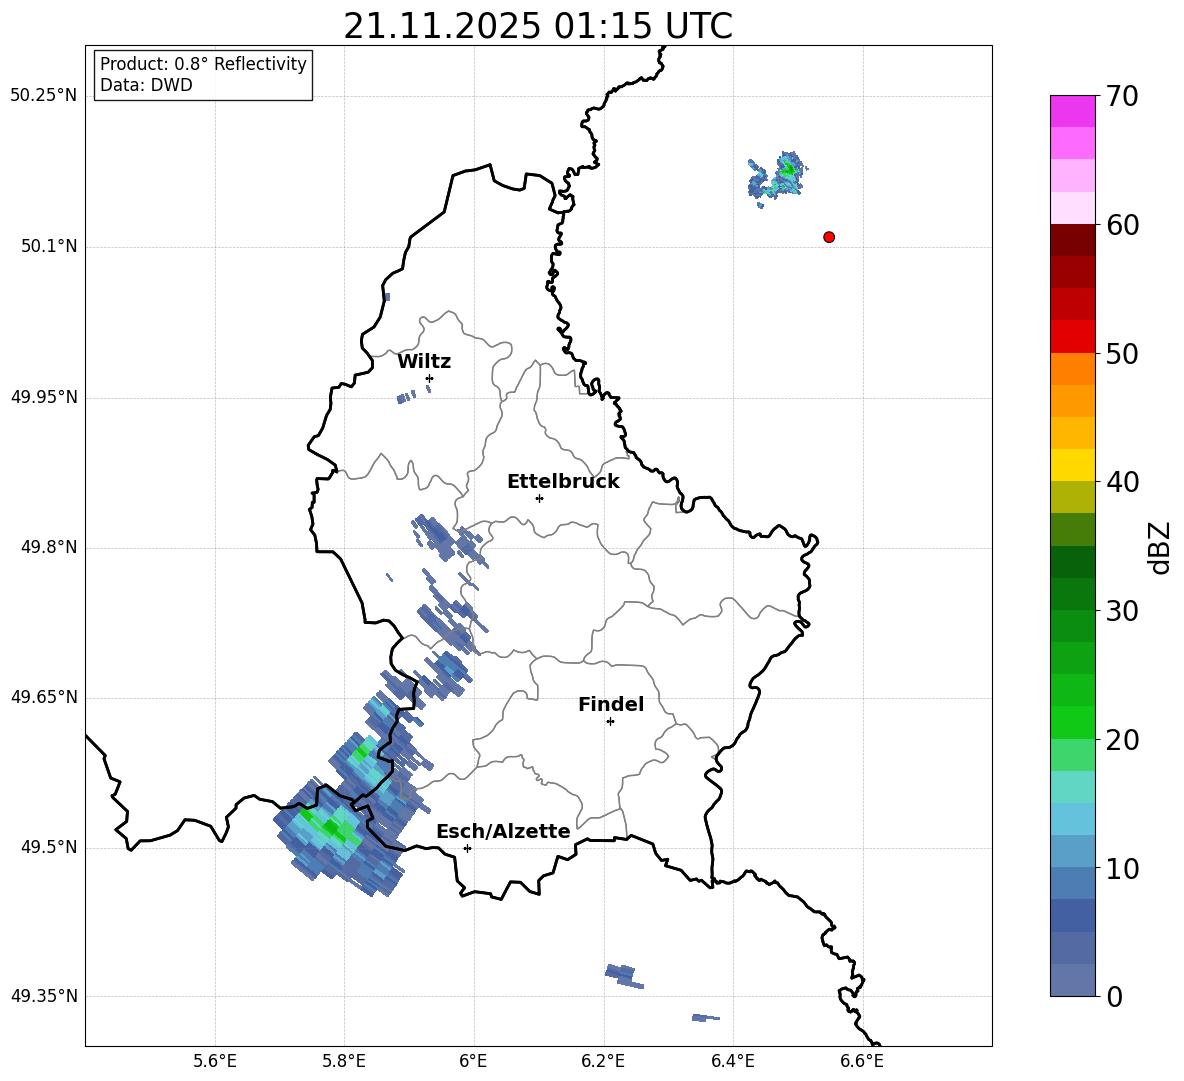Click the 5.8°E longitude label
1184x1081 pixels.
[344, 1061]
